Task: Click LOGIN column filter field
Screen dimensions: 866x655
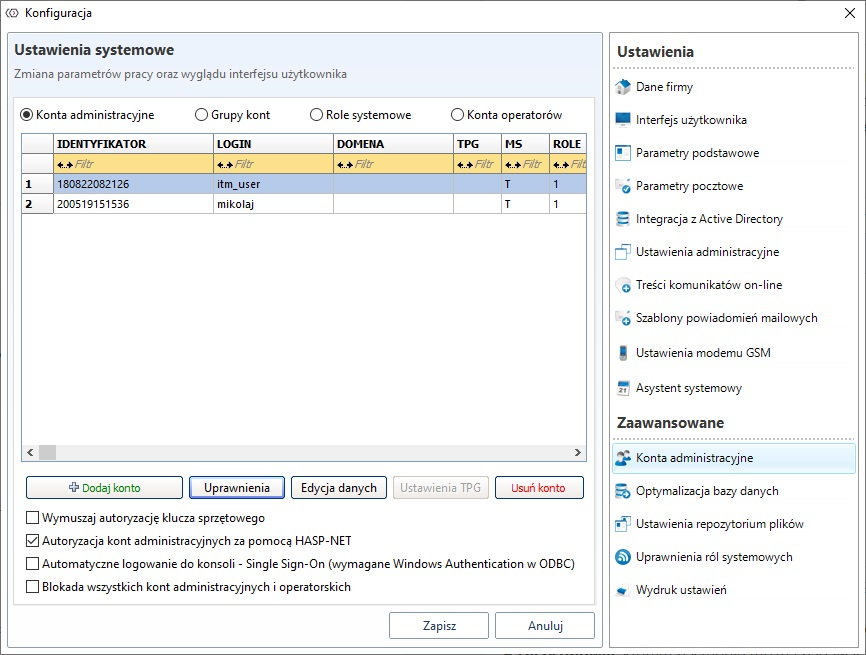Action: [273, 164]
